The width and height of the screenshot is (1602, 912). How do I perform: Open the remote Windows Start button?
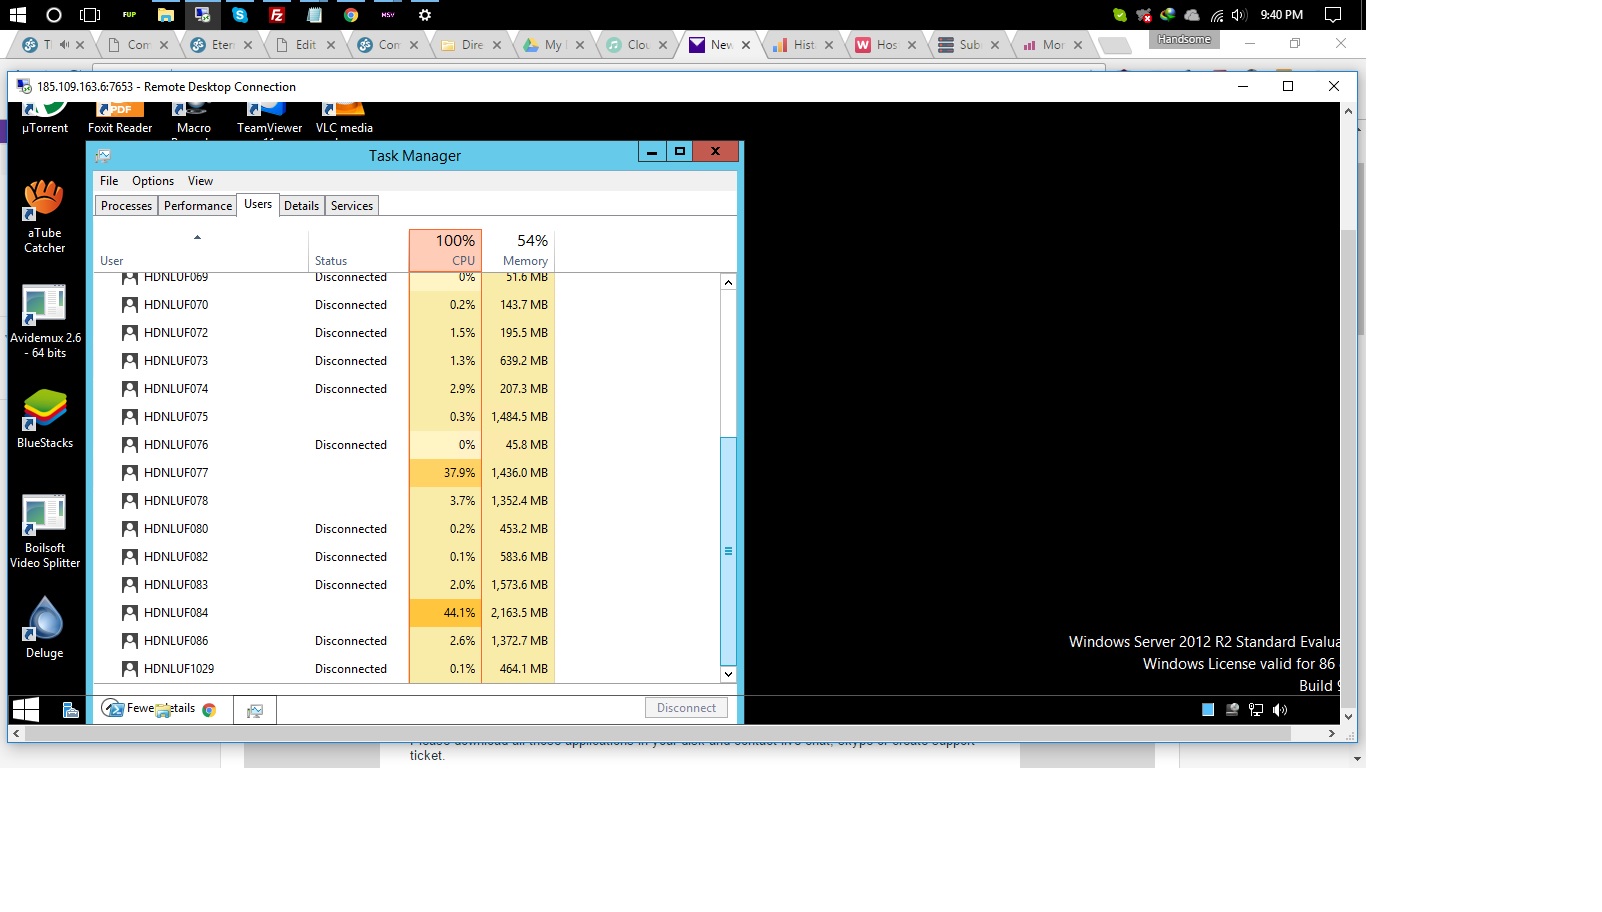25,710
